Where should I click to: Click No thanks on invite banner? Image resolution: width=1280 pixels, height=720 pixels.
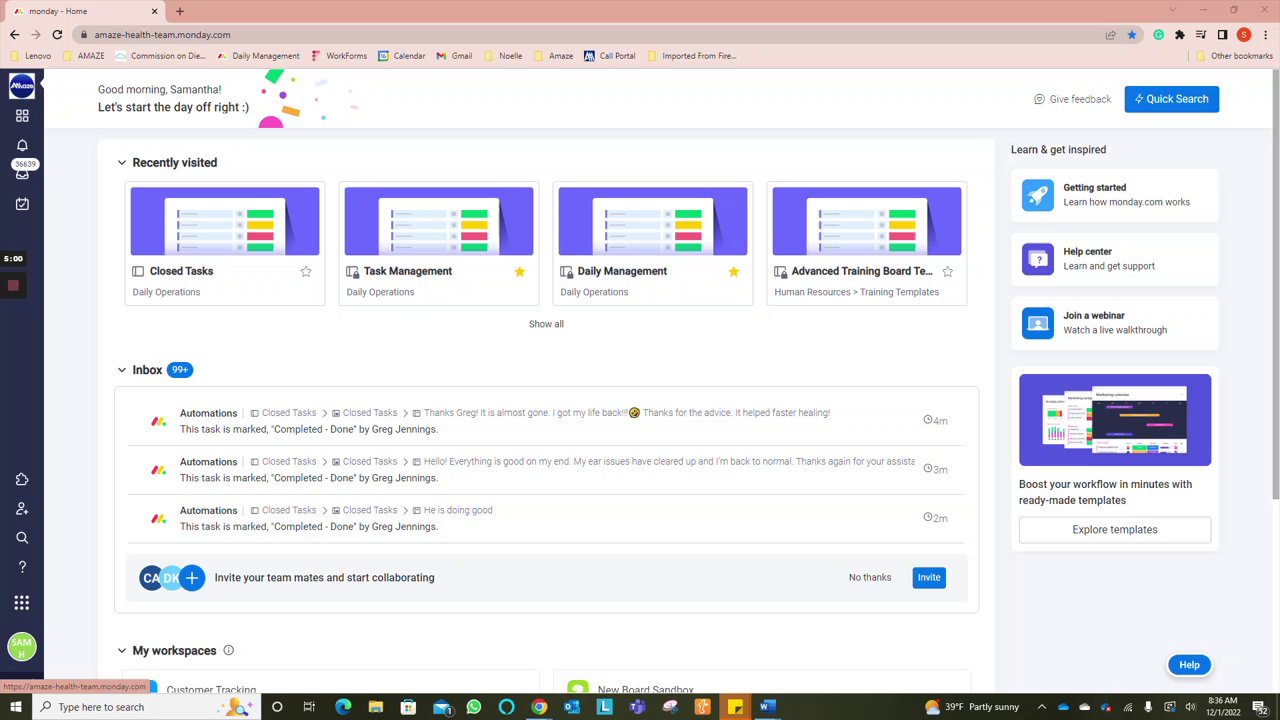[x=870, y=578]
